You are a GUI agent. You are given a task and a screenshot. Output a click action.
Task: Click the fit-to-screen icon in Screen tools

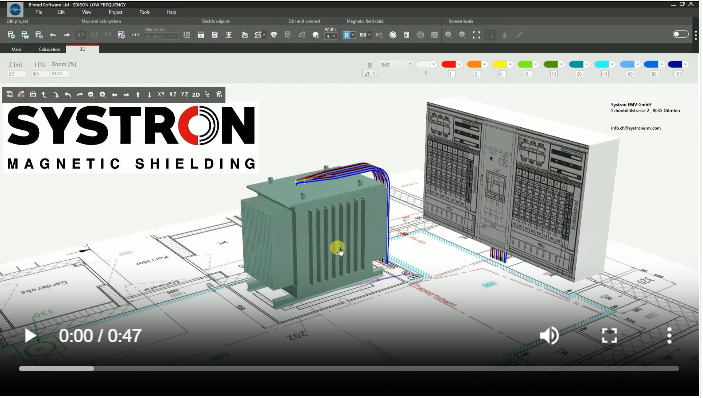coord(476,35)
